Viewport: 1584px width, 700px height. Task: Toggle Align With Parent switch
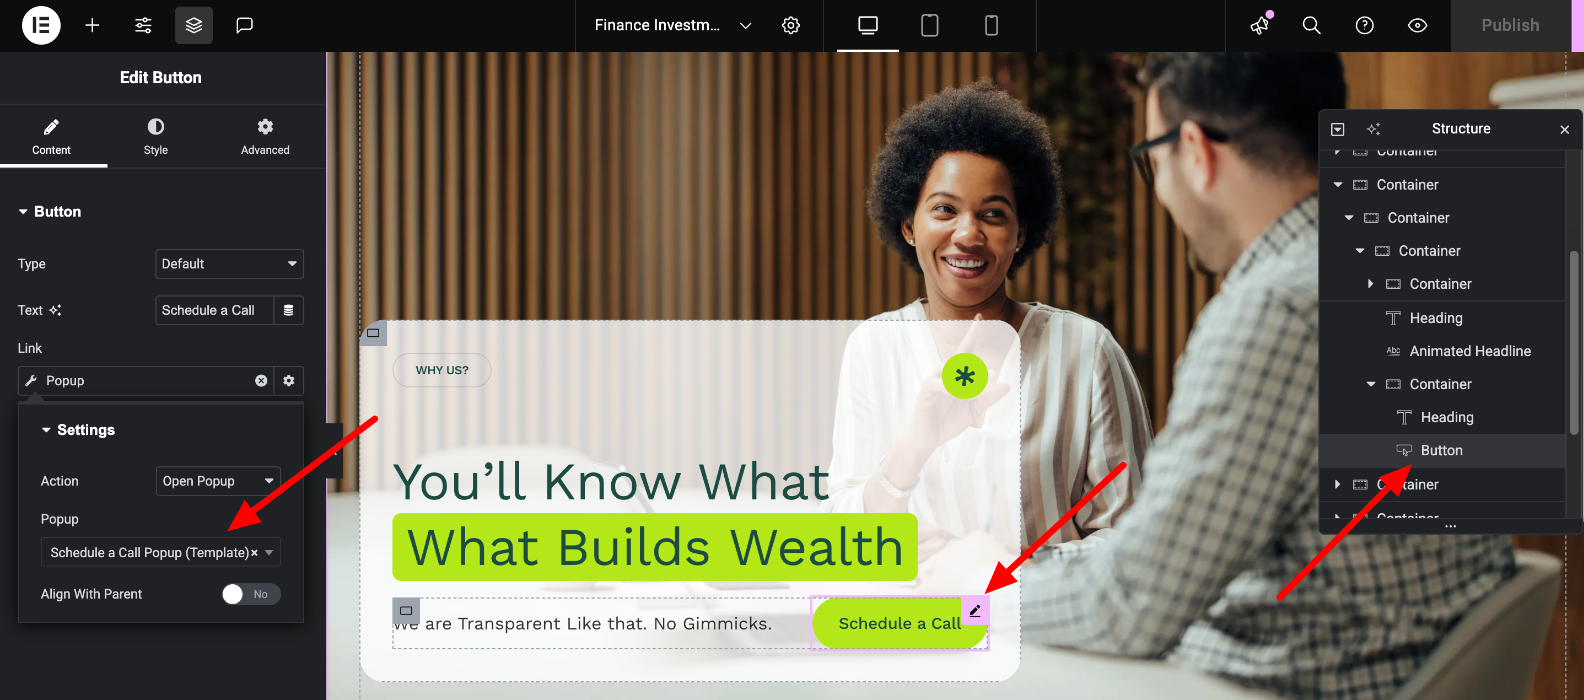tap(251, 594)
